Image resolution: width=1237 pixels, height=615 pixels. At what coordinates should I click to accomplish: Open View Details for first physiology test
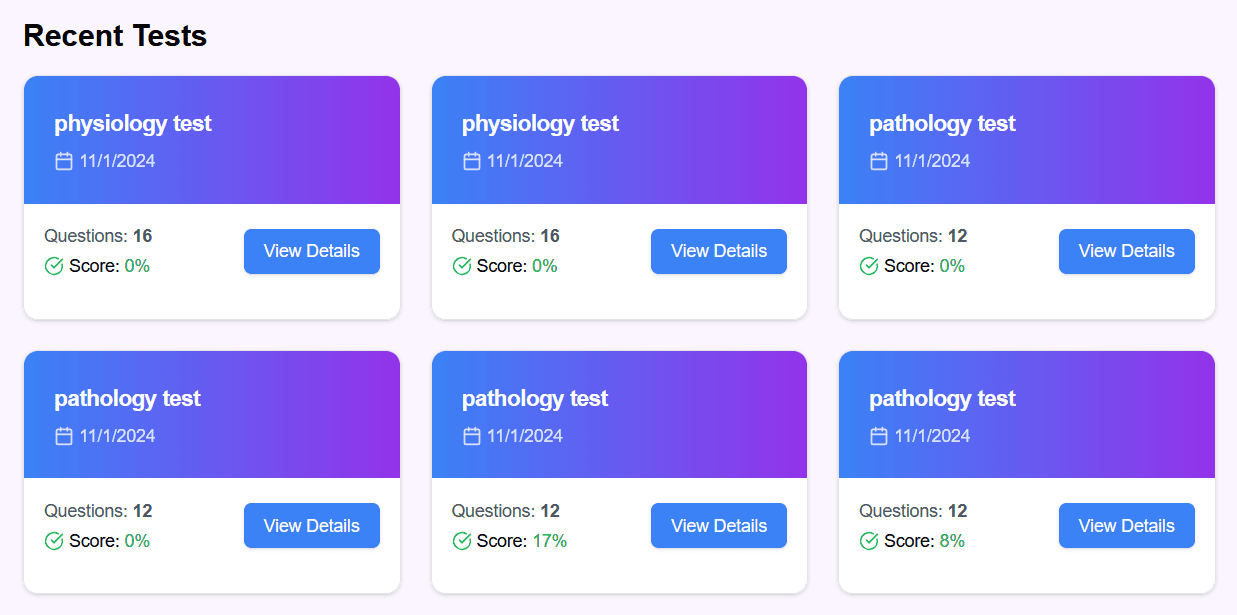(311, 251)
